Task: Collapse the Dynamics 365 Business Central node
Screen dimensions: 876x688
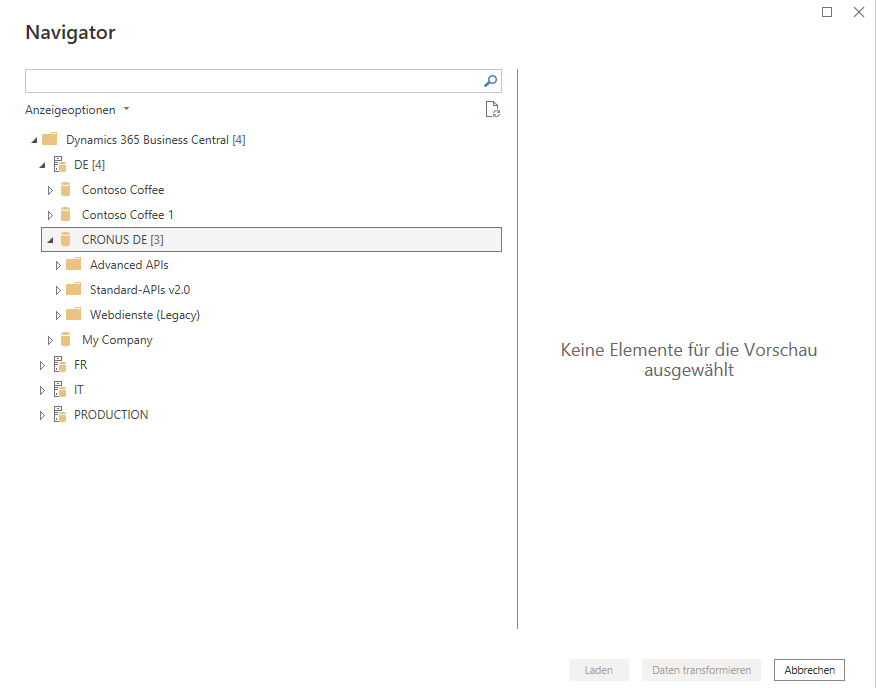Action: click(34, 140)
